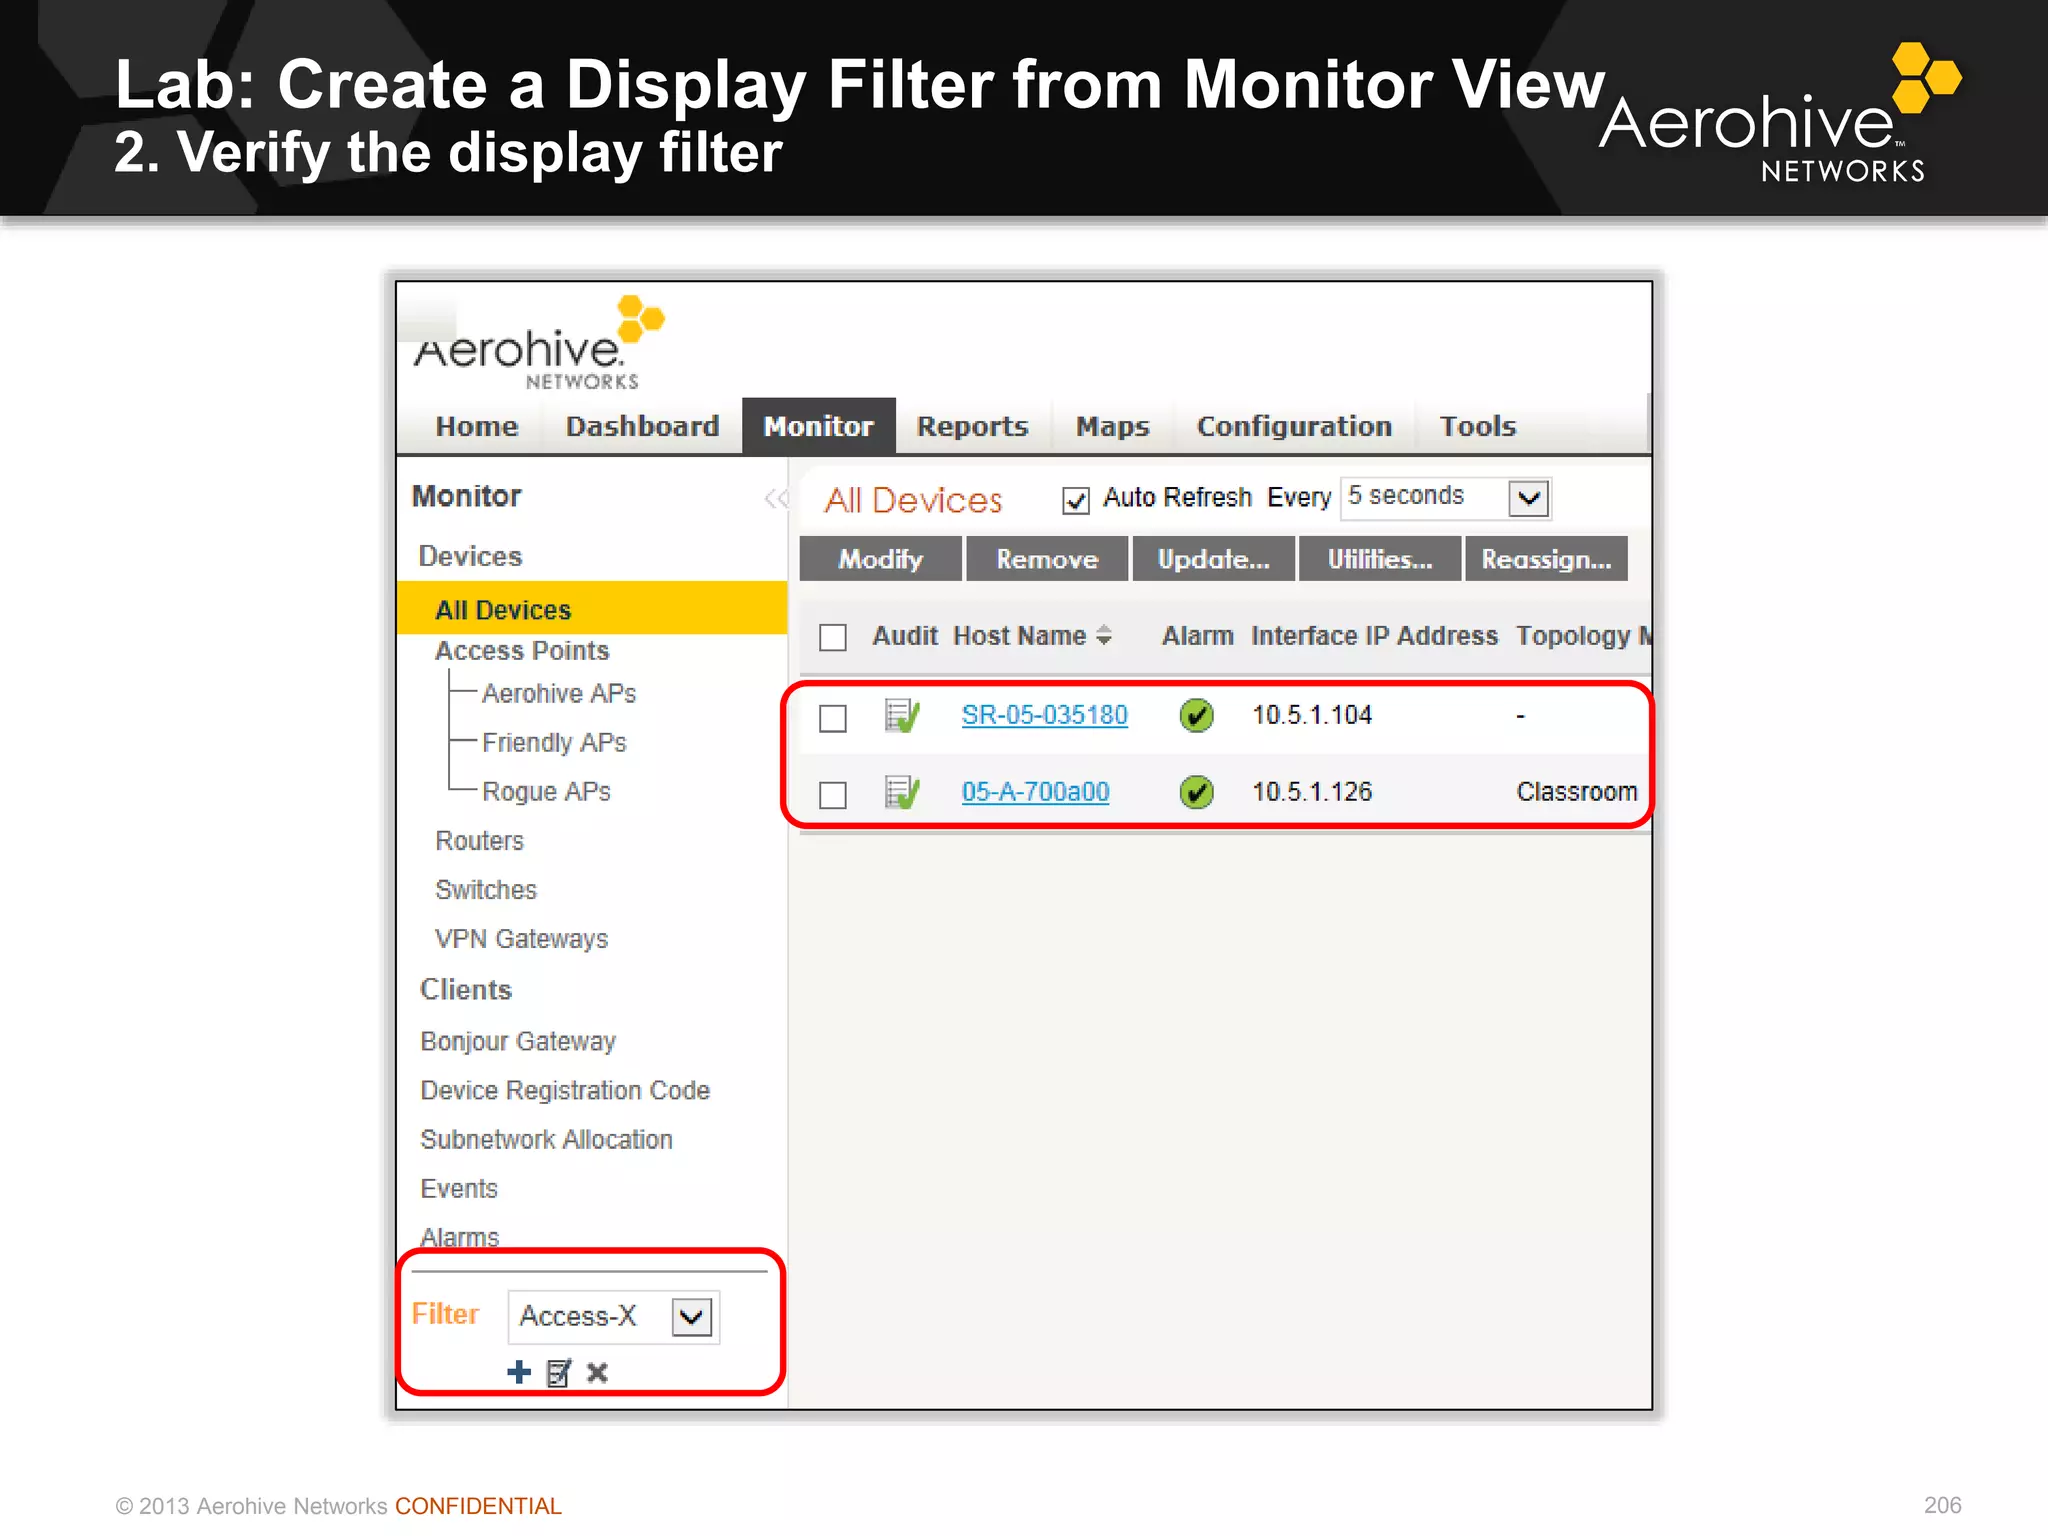Click the add filter plus icon

pos(519,1372)
